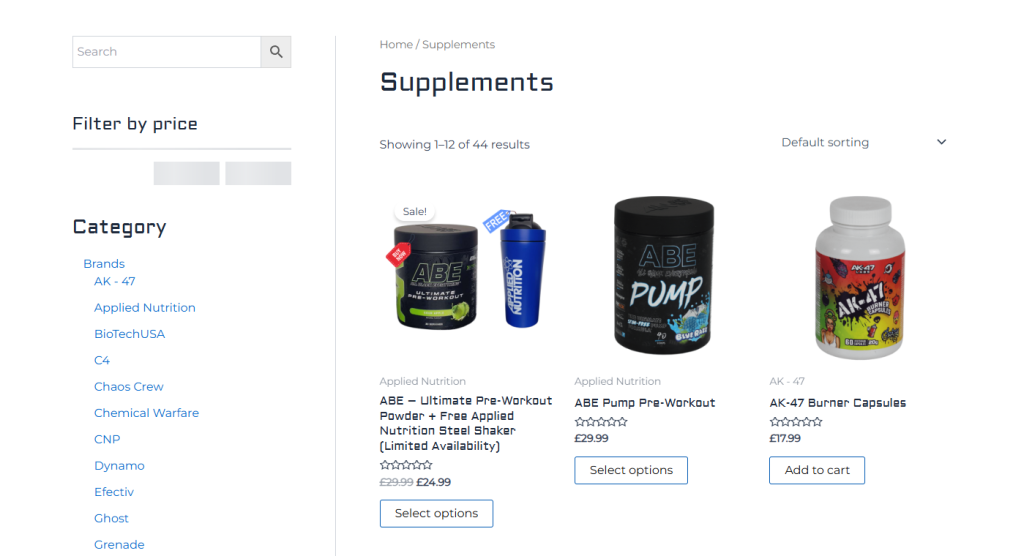Open the Default sorting dropdown

coord(863,142)
